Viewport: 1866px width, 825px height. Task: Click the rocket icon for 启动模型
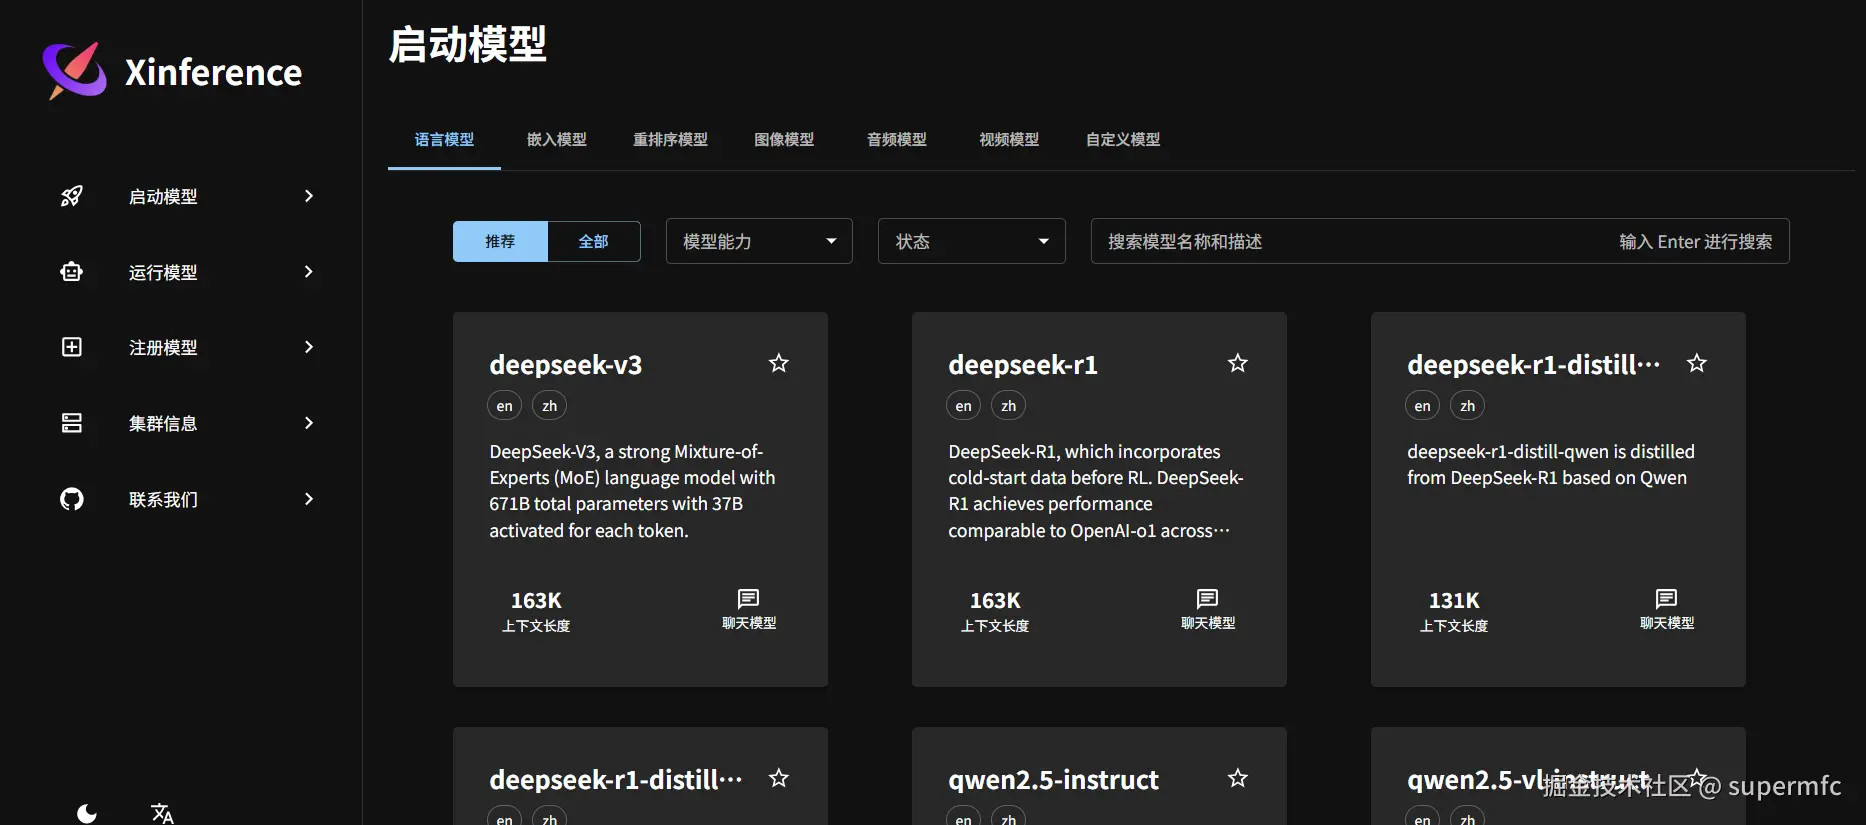click(71, 196)
